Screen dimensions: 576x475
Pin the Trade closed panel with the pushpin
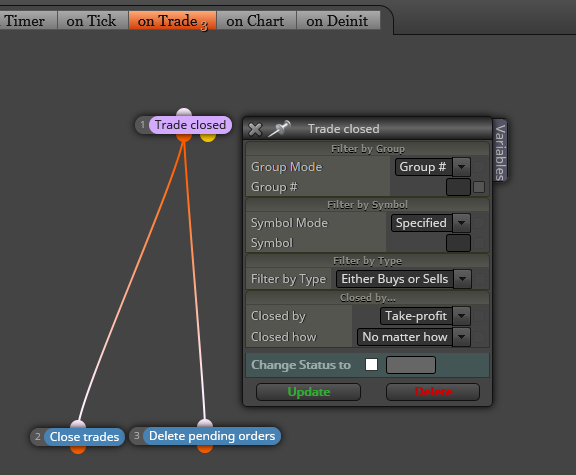tap(280, 129)
